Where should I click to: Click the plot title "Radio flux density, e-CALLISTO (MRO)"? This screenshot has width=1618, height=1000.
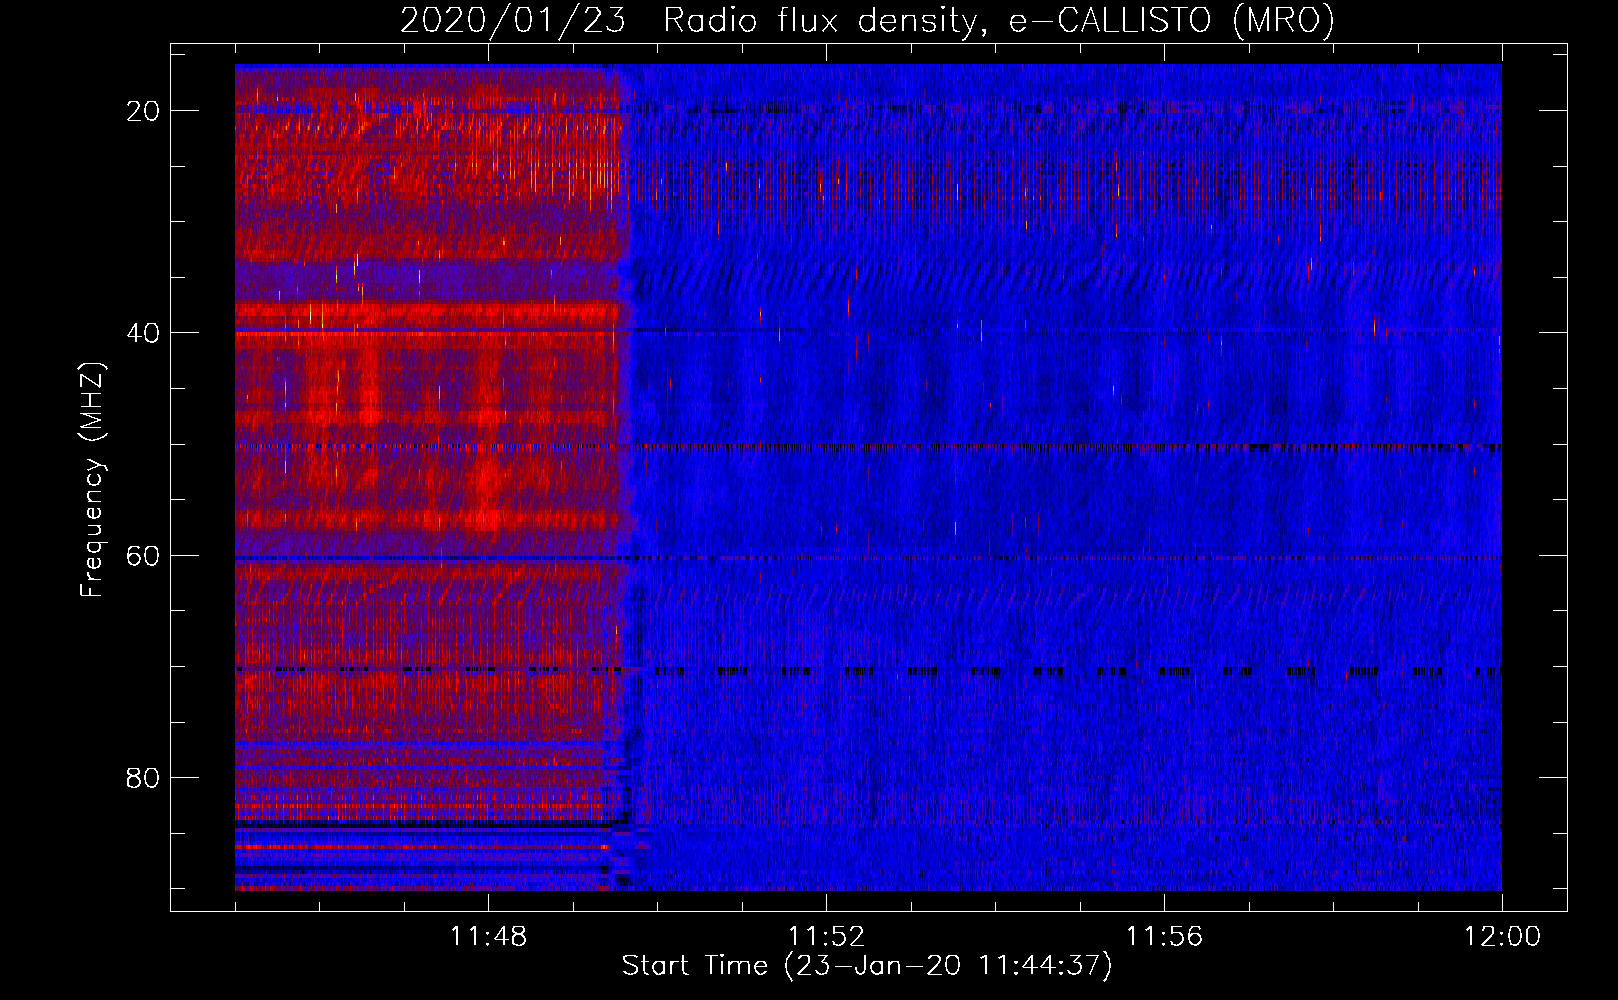[x=999, y=20]
